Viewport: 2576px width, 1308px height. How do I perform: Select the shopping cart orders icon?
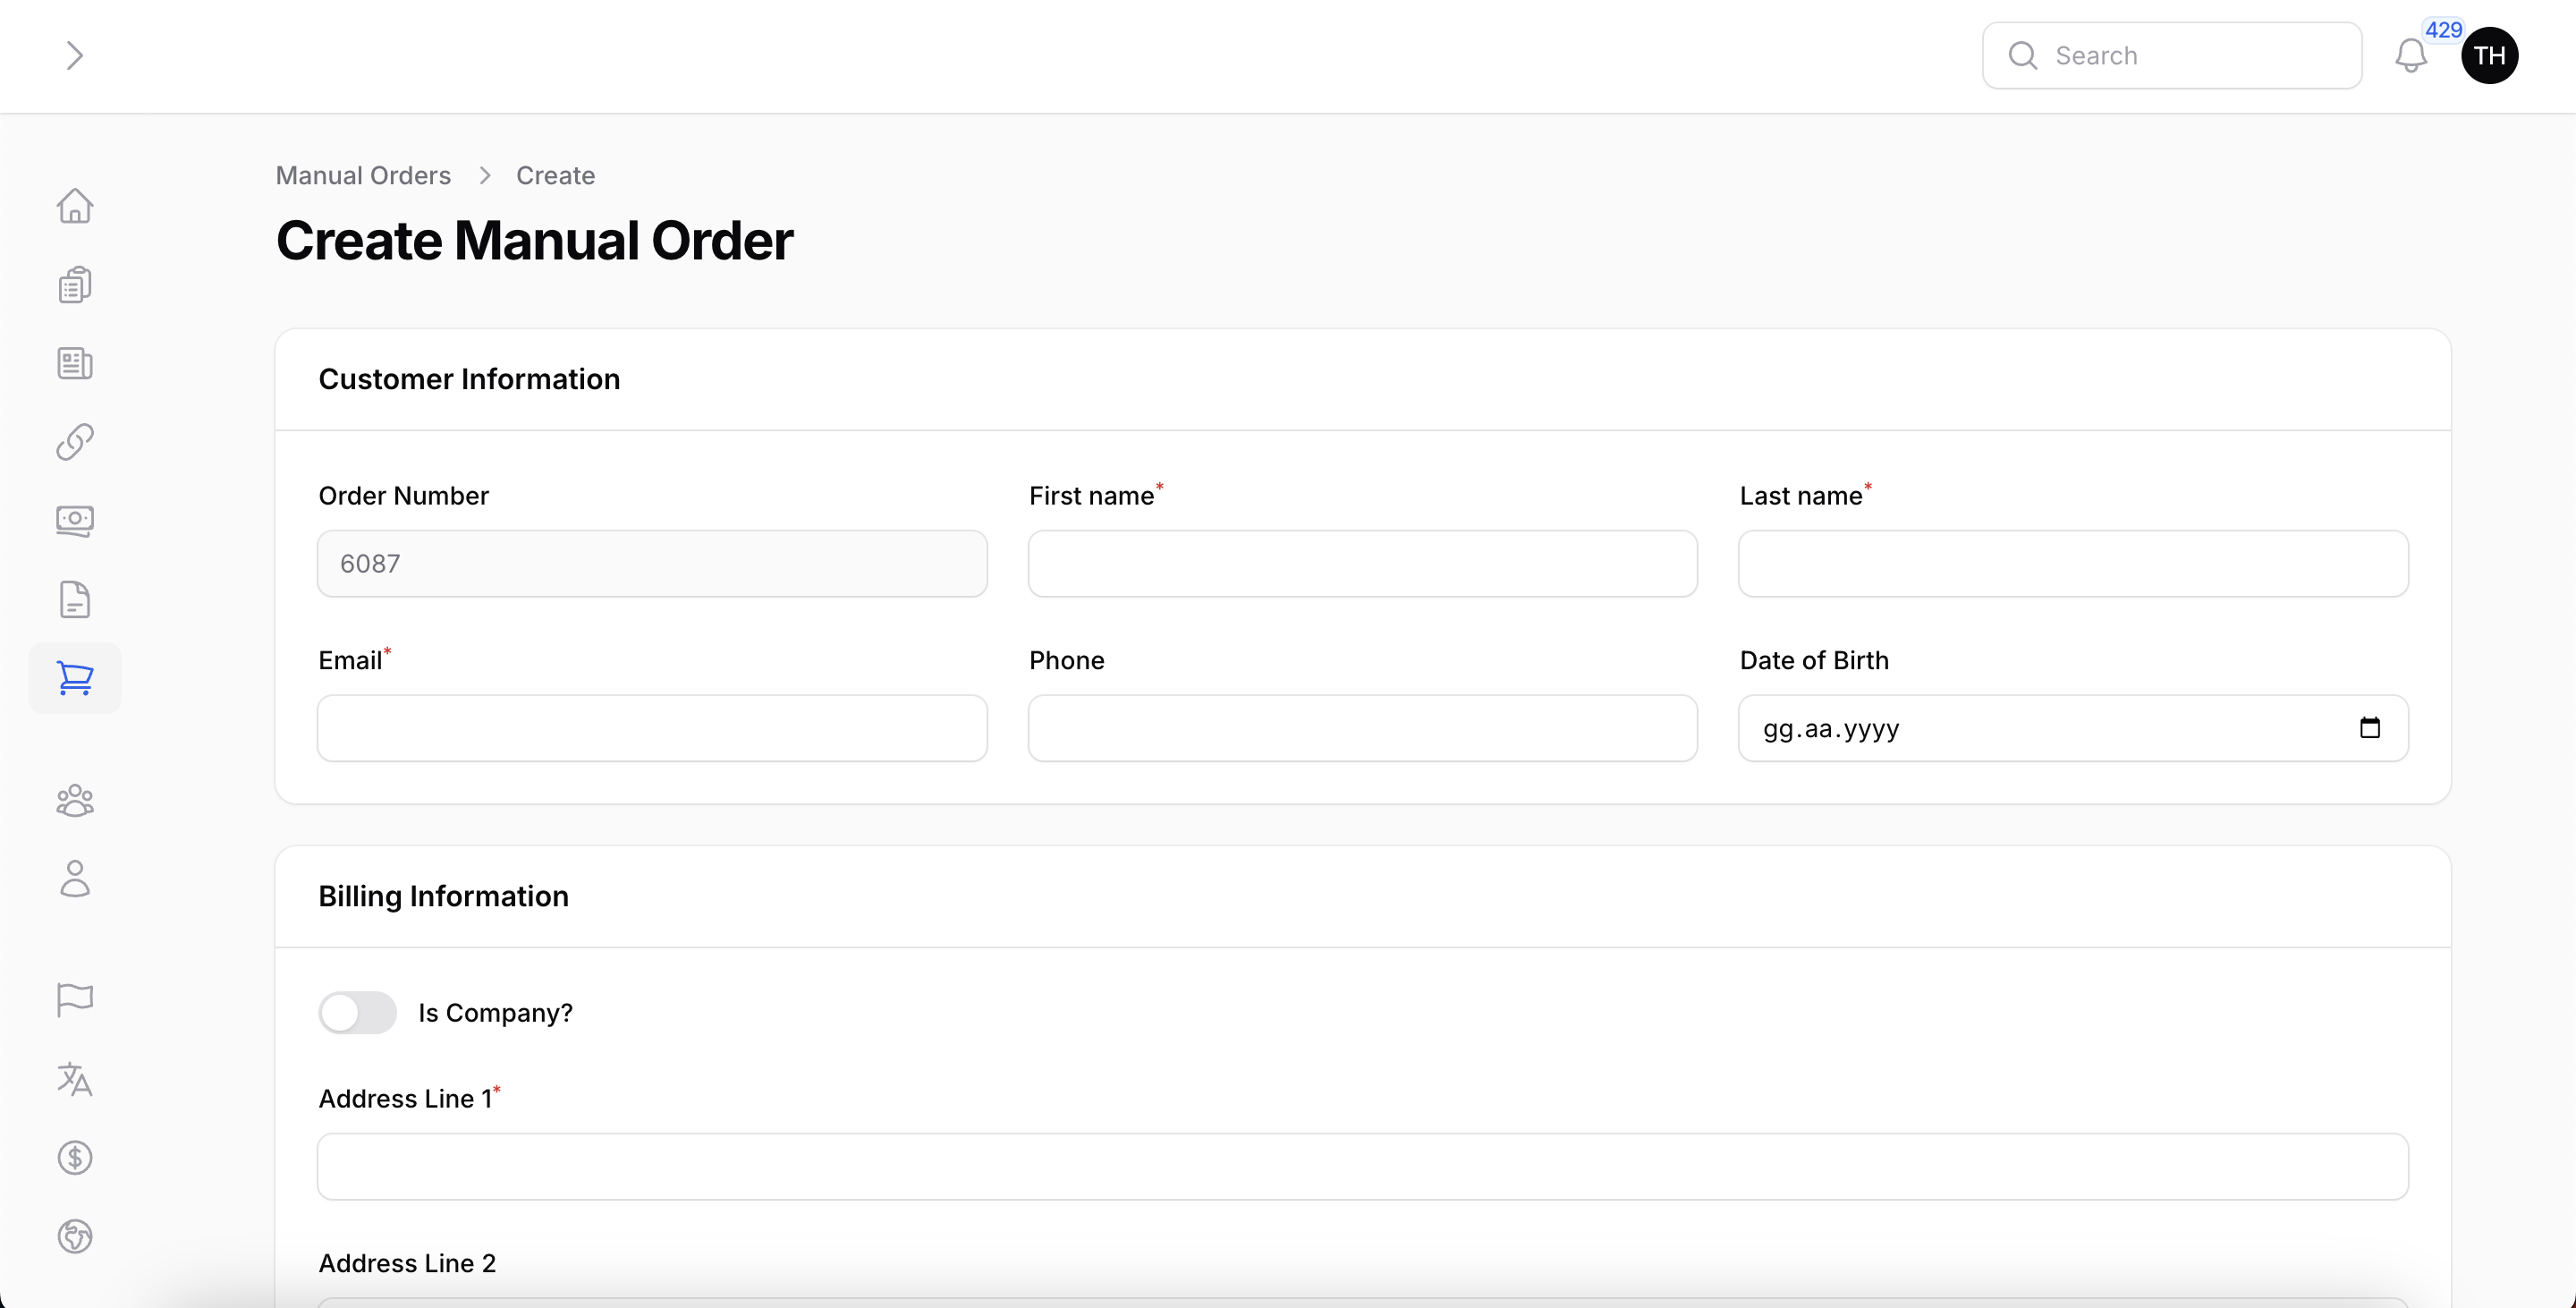(x=75, y=678)
